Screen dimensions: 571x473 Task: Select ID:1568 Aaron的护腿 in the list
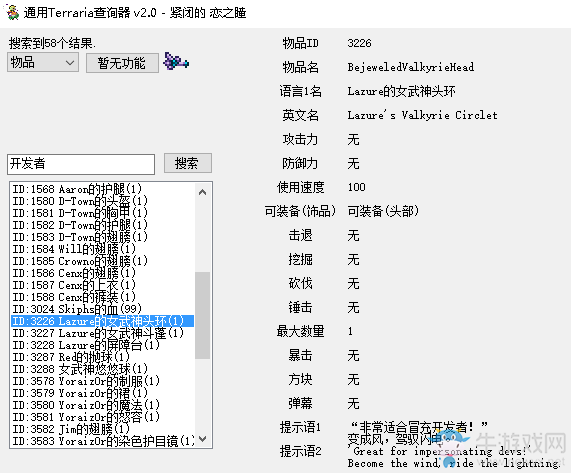click(102, 189)
